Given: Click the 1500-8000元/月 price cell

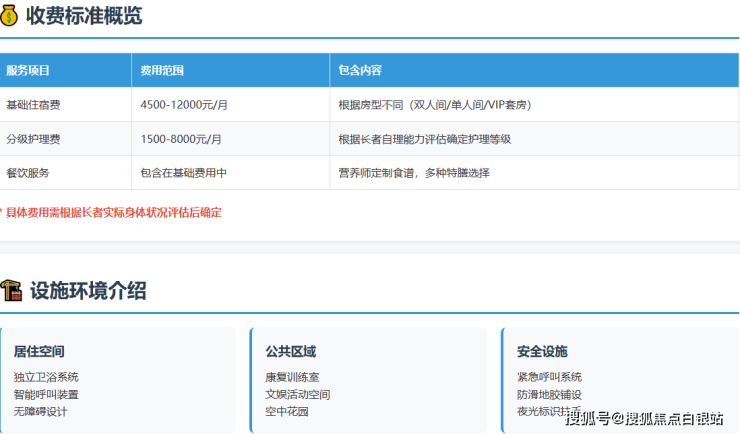Looking at the screenshot, I should coord(181,139).
